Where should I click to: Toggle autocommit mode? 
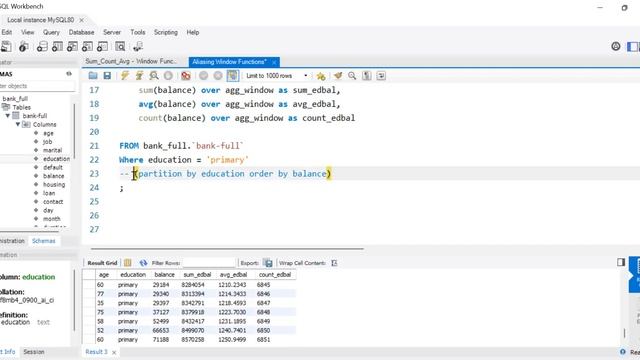233,76
